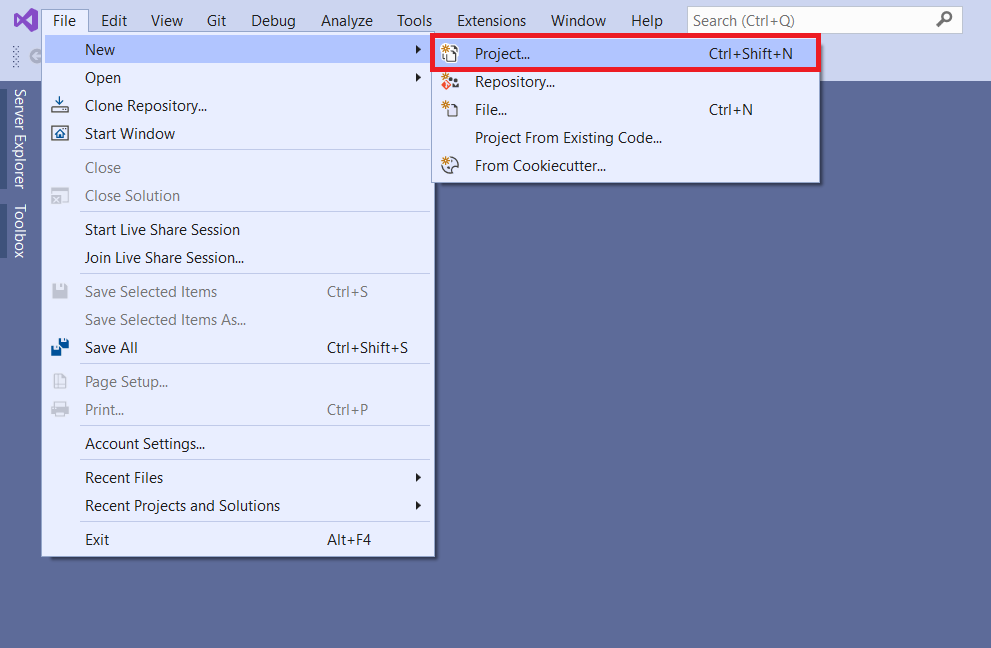This screenshot has height=648, width=991.
Task: Click the toolbar grip handle
Action: point(16,56)
